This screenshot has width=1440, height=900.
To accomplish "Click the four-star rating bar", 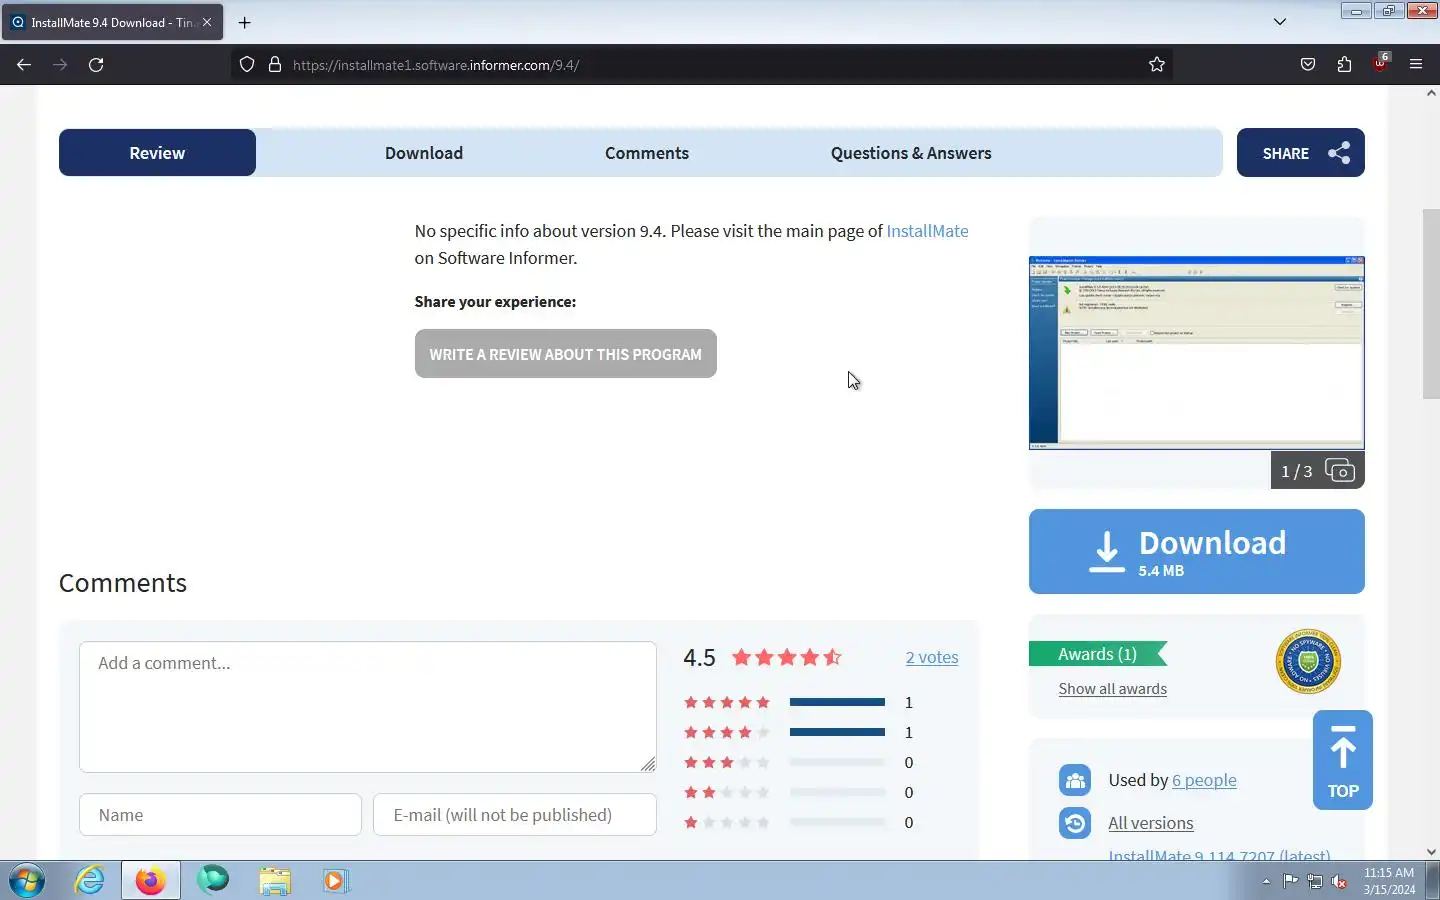I will (x=837, y=732).
